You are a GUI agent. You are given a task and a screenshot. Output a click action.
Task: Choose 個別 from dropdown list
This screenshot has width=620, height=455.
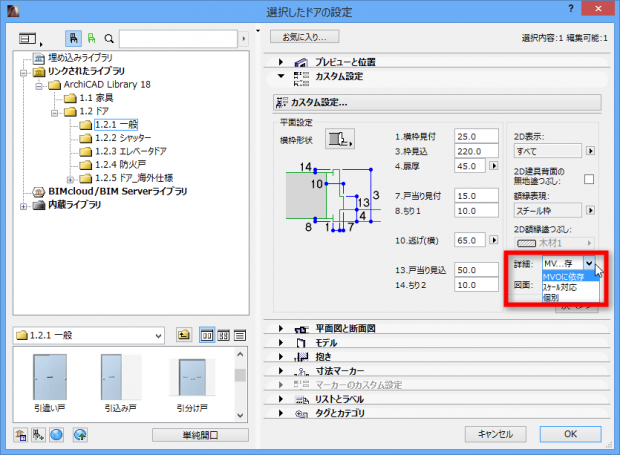coord(571,298)
